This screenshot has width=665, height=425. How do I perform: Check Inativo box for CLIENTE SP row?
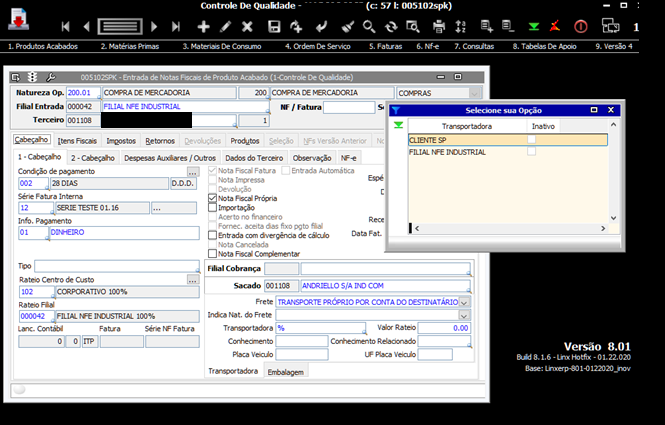(532, 140)
